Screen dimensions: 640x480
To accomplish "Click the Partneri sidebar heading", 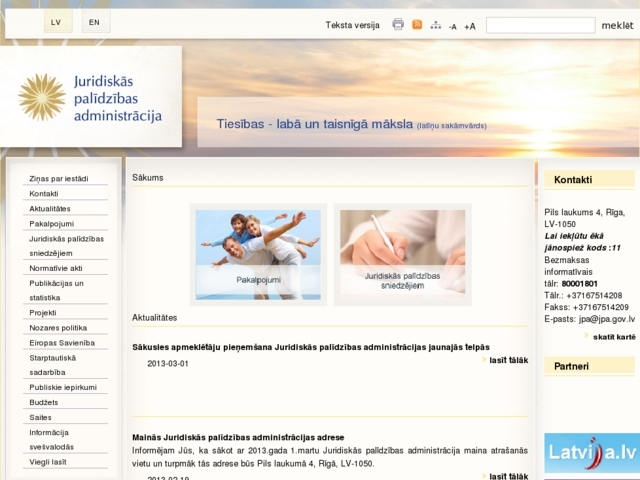I will (571, 367).
